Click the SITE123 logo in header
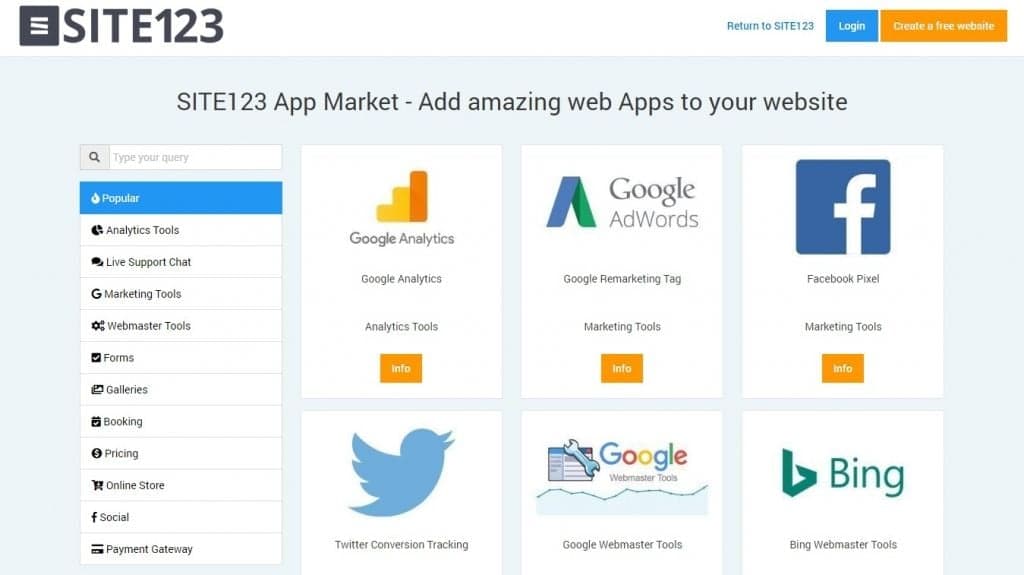Screen dimensions: 1024x575 [121, 26]
